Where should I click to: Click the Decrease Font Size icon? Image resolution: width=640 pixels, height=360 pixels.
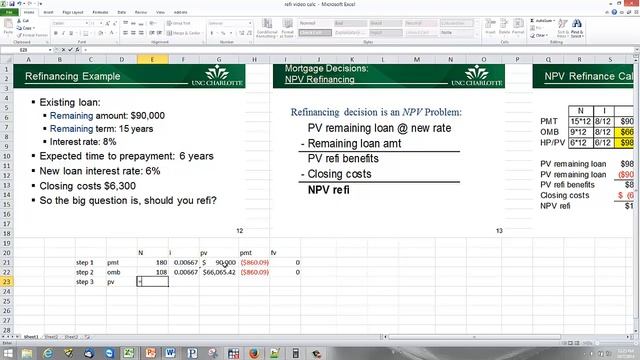pos(115,23)
